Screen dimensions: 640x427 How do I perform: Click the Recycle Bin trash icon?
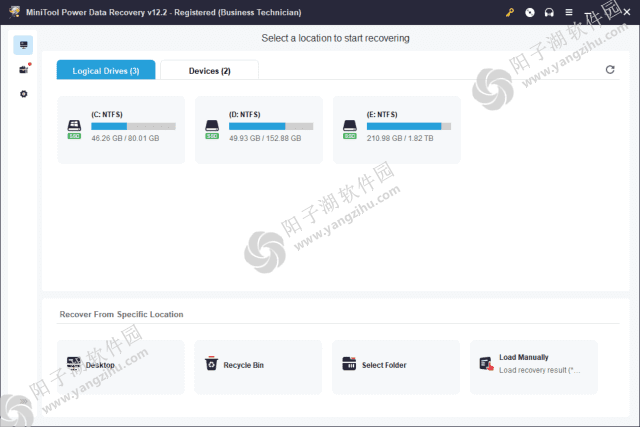pyautogui.click(x=211, y=363)
